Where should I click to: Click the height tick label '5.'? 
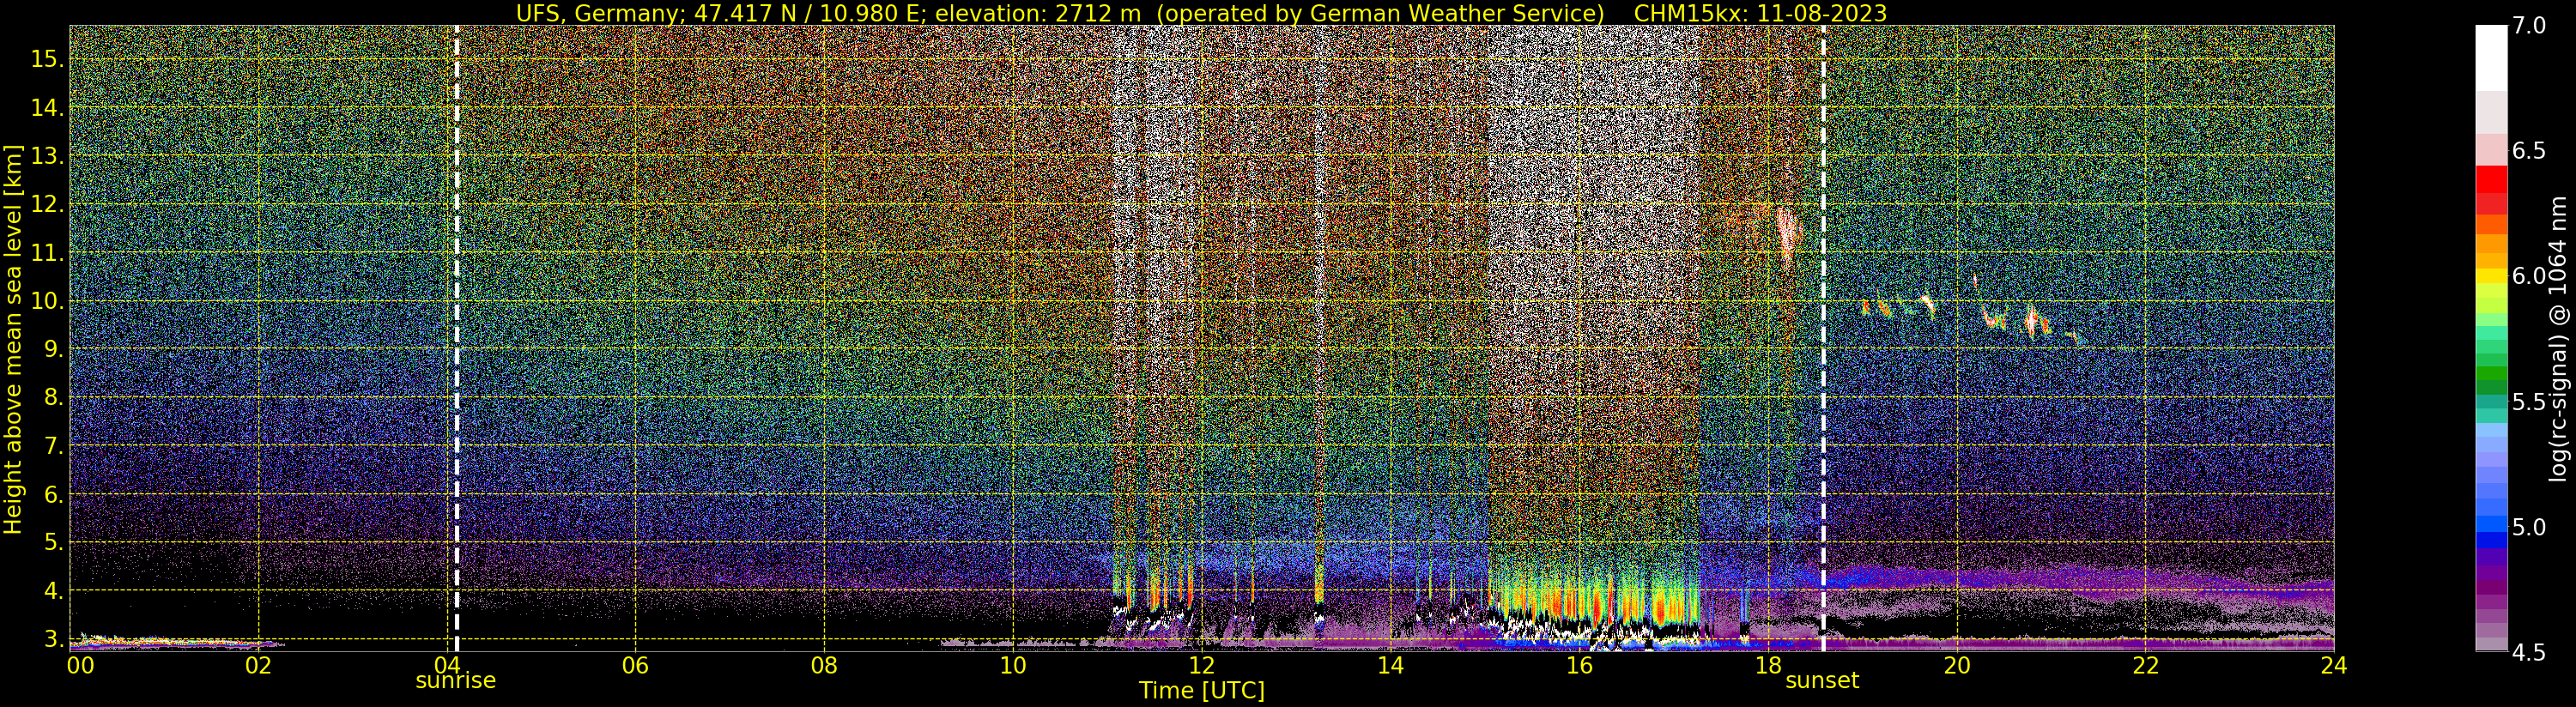[x=54, y=543]
